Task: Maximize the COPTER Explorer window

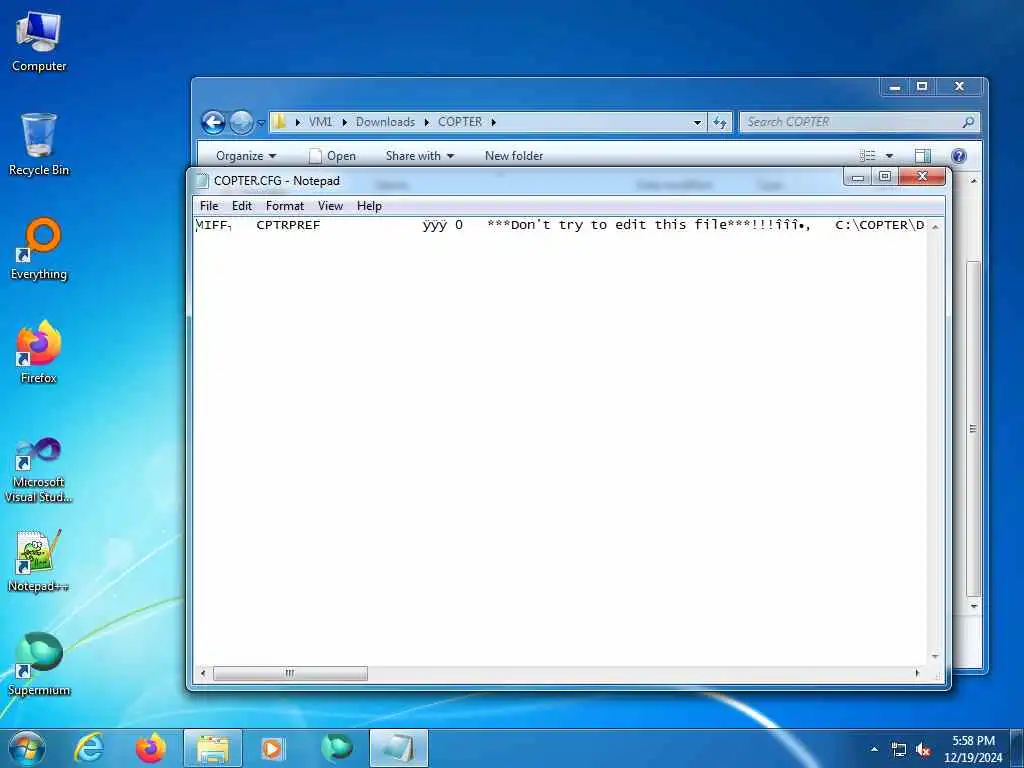Action: pos(922,87)
